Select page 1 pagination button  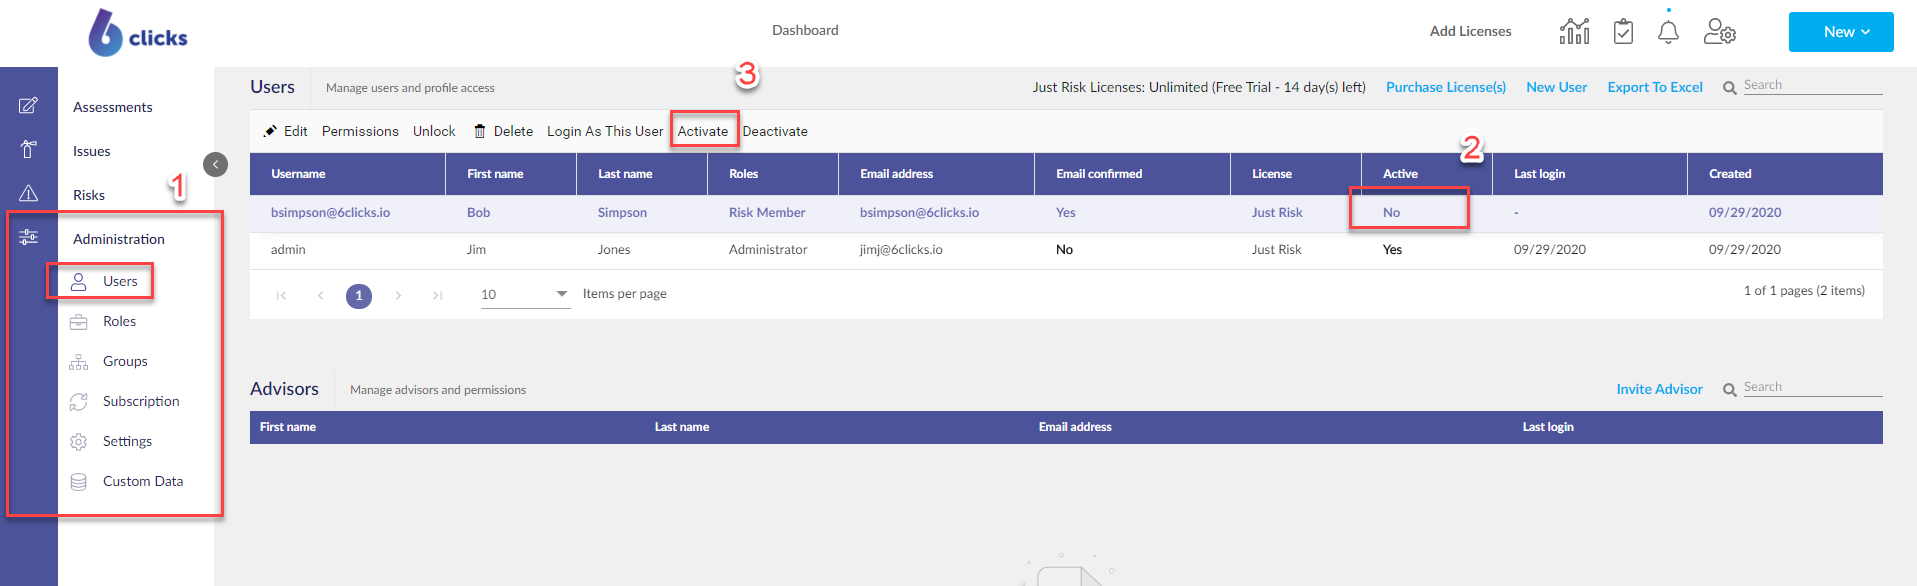pyautogui.click(x=359, y=296)
